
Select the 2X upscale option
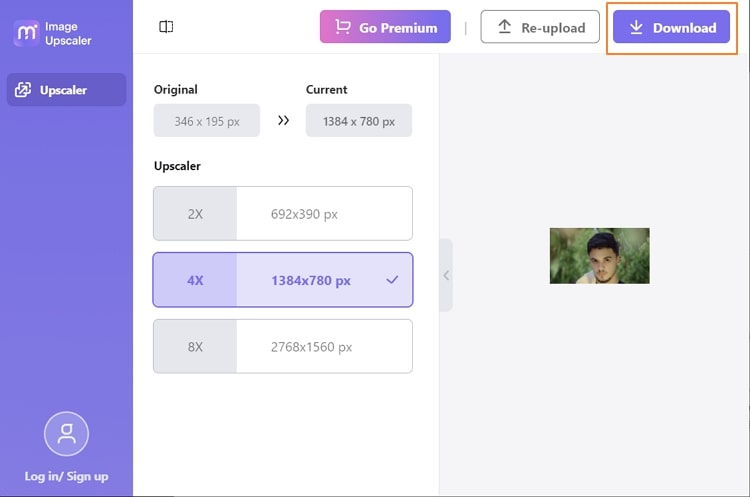[283, 213]
